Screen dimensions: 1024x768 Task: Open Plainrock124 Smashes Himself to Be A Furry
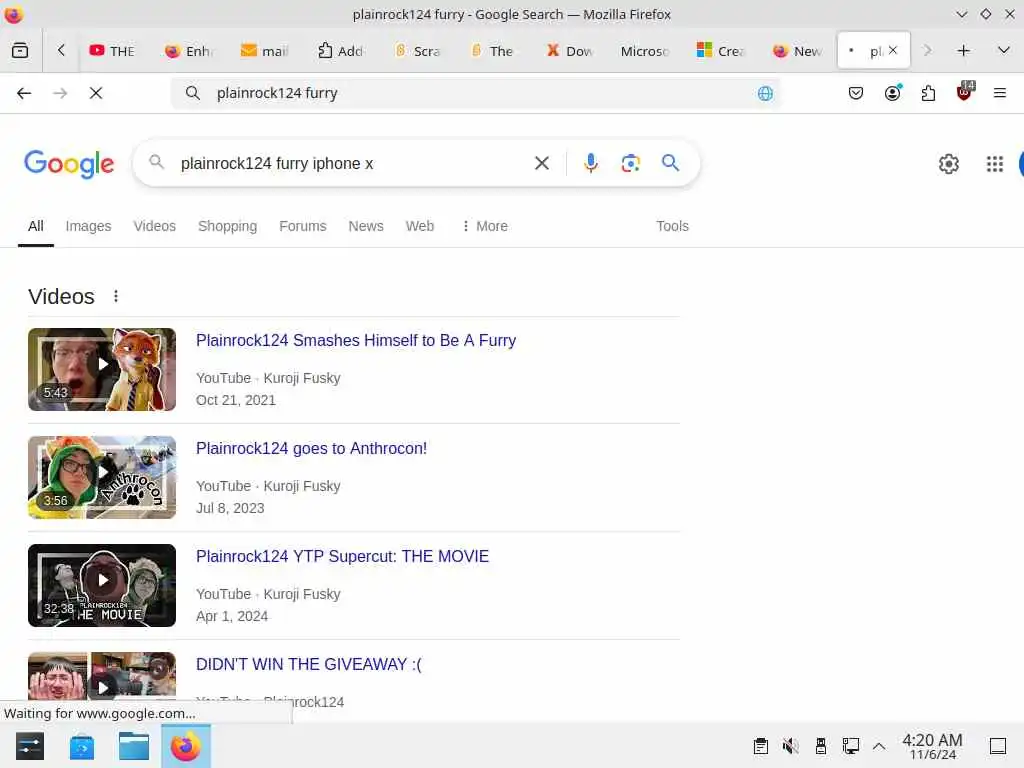tap(356, 340)
